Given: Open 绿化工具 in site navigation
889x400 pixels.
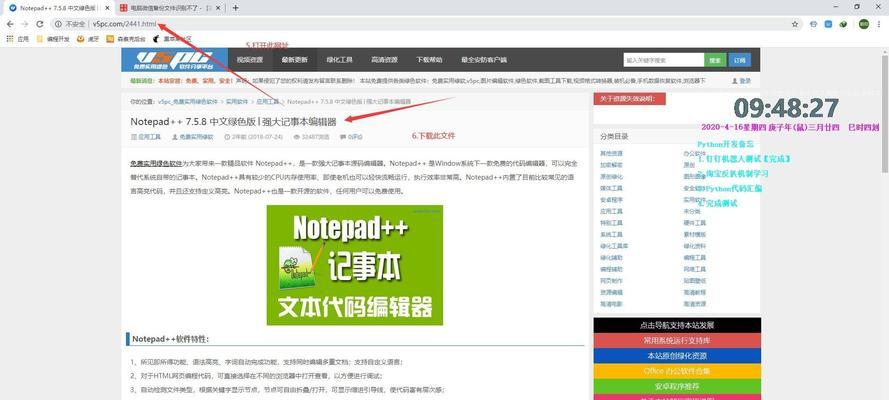Looking at the screenshot, I should coord(340,59).
